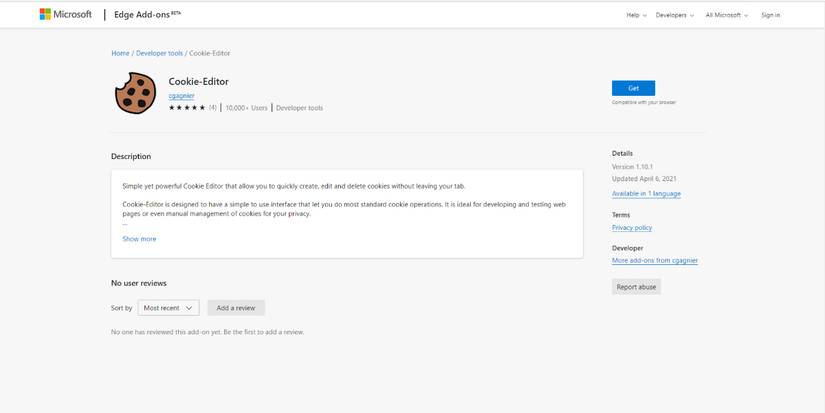Image resolution: width=825 pixels, height=413 pixels.
Task: Expand the Developers menu
Action: coord(675,15)
